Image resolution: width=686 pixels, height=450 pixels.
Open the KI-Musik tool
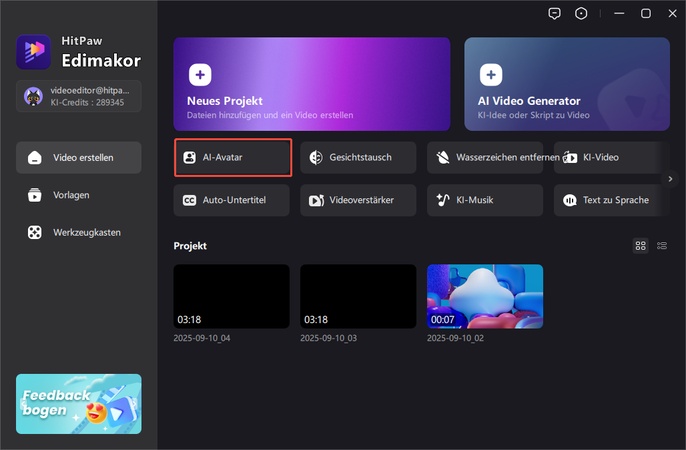485,200
